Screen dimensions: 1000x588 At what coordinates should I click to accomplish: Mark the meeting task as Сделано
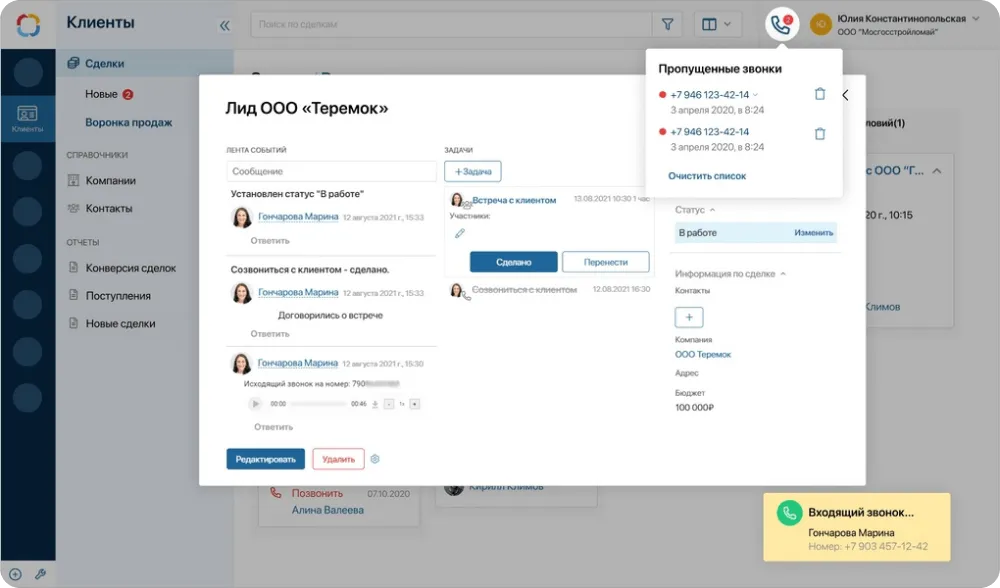pos(513,262)
